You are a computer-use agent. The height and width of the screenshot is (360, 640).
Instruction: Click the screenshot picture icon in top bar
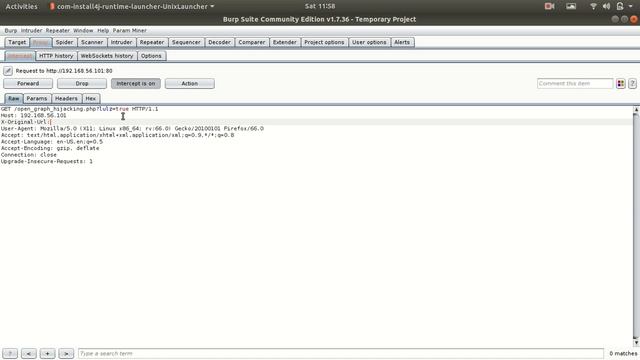point(571,6)
